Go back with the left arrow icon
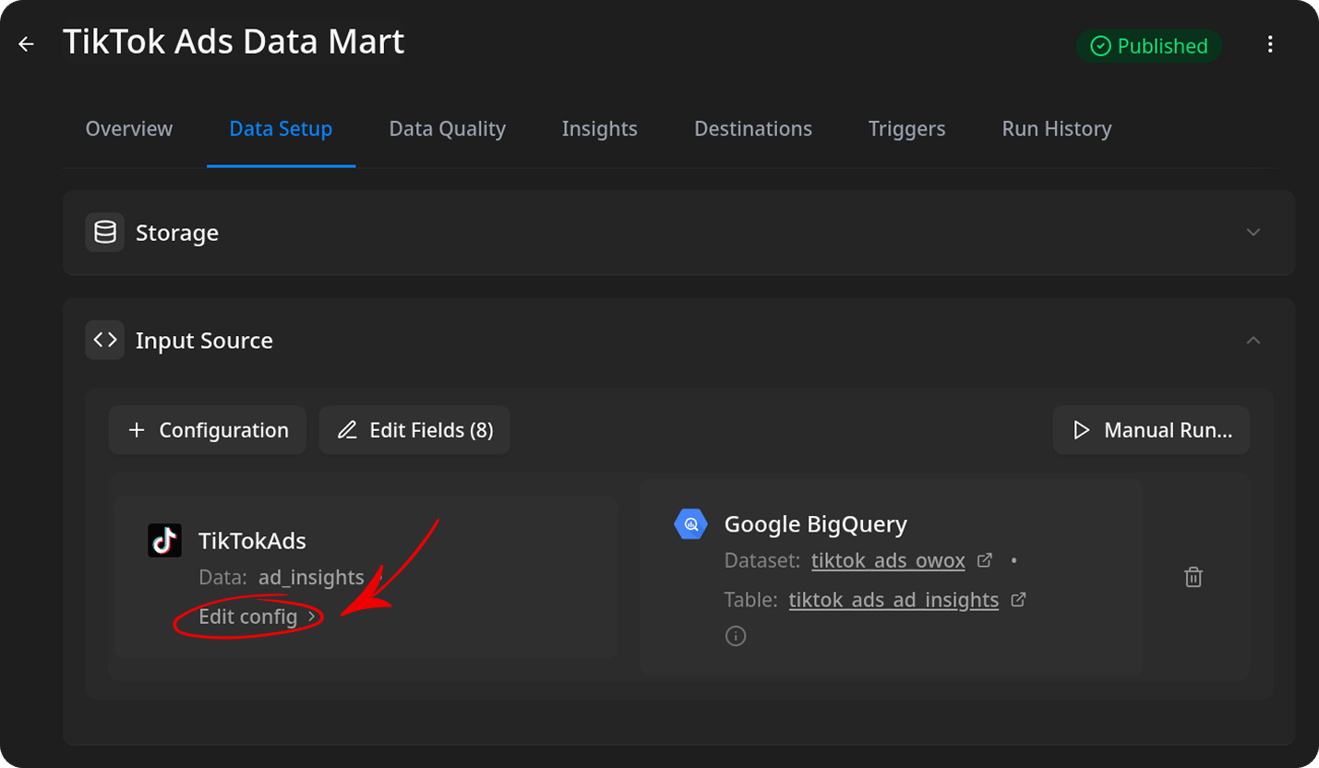This screenshot has height=768, width=1319. click(26, 44)
